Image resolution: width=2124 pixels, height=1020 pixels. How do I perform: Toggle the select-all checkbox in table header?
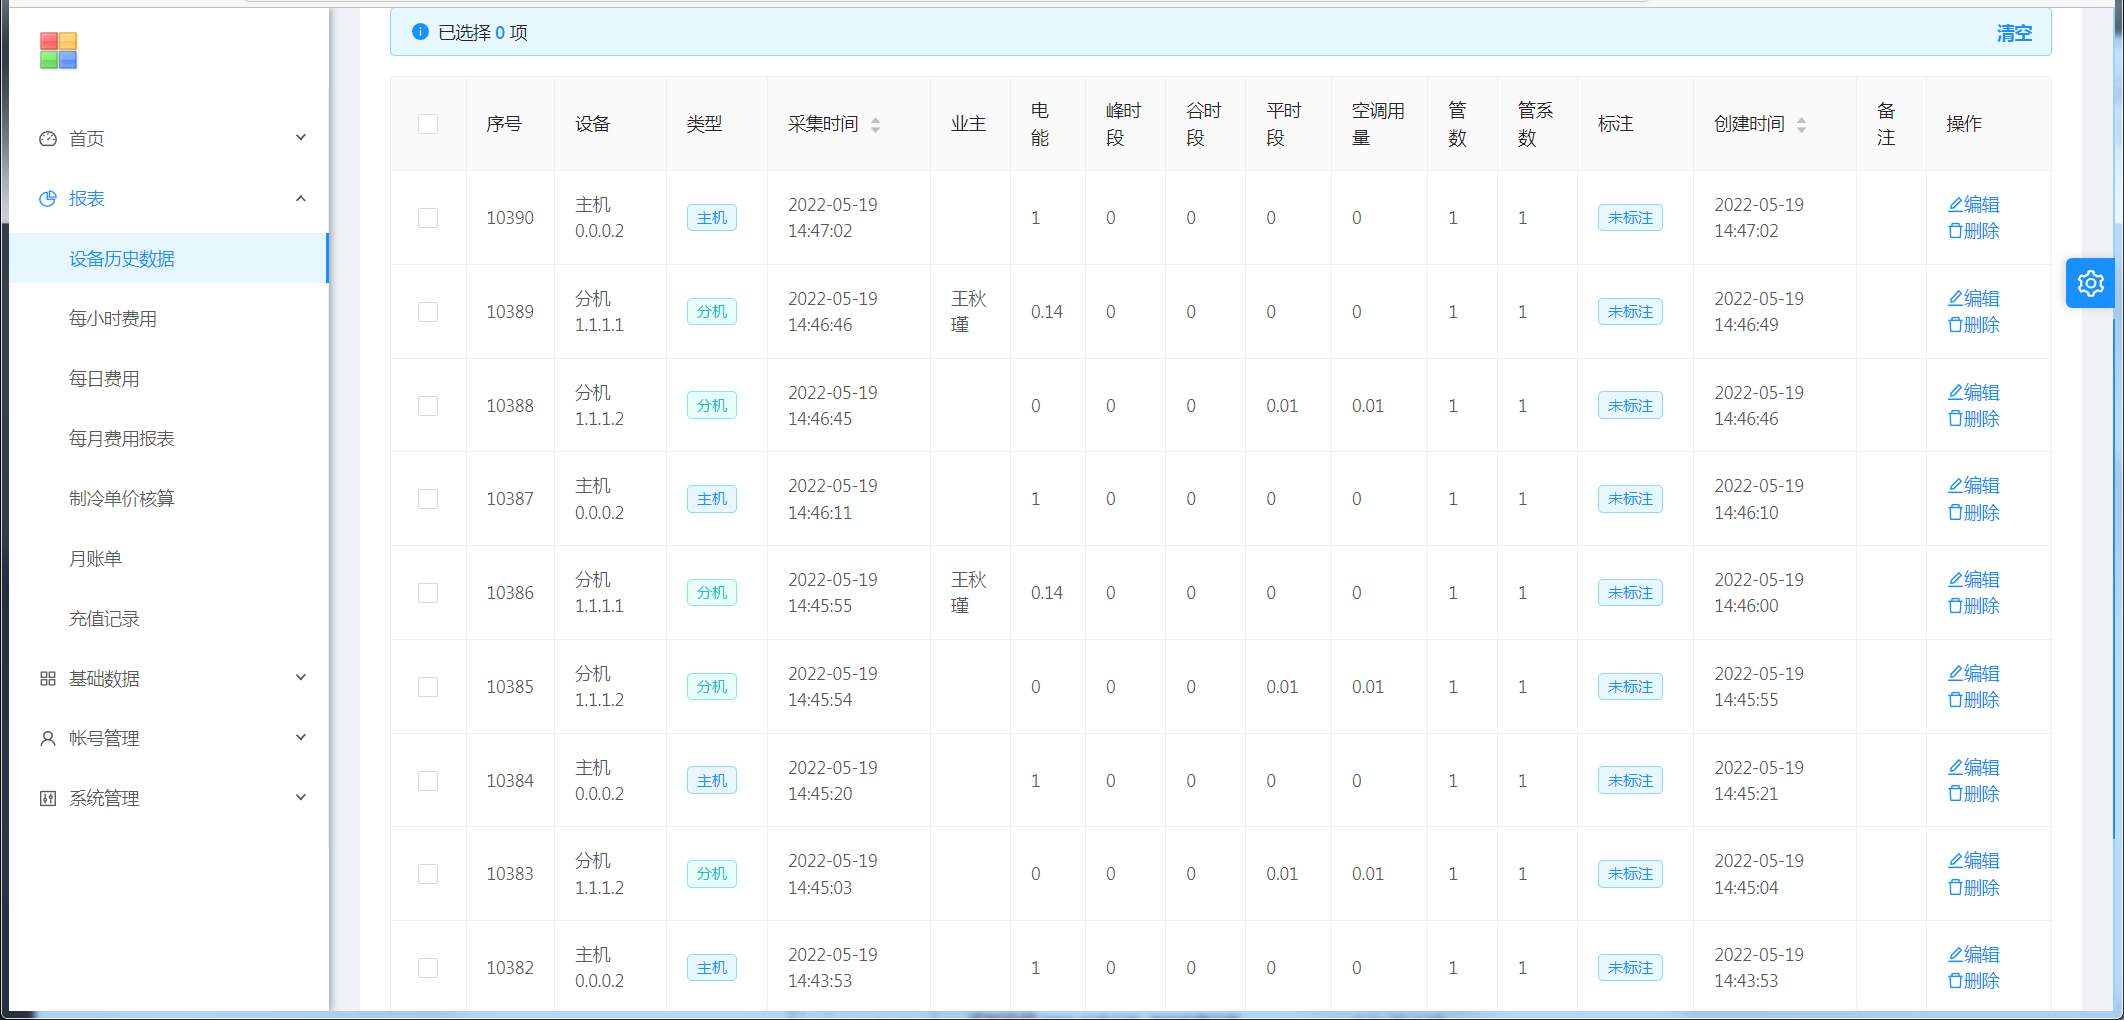pyautogui.click(x=428, y=124)
